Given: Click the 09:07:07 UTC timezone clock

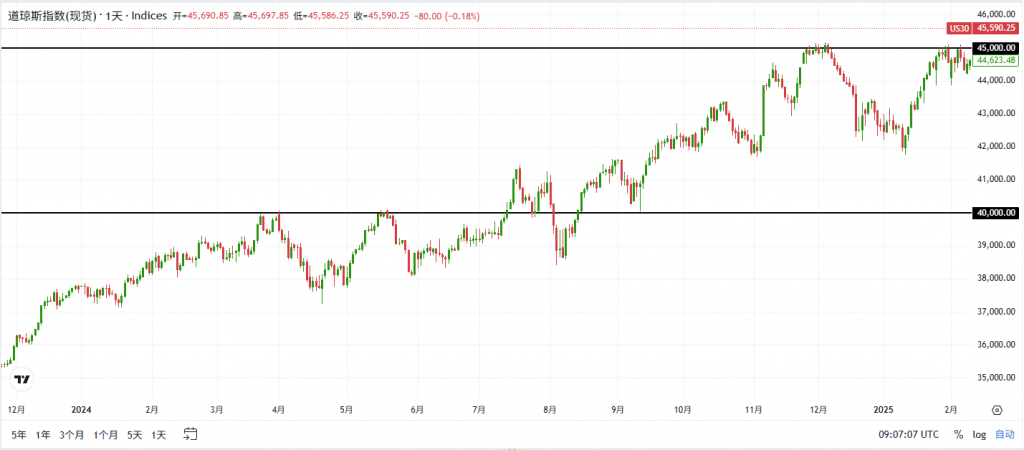Looking at the screenshot, I should [x=908, y=434].
